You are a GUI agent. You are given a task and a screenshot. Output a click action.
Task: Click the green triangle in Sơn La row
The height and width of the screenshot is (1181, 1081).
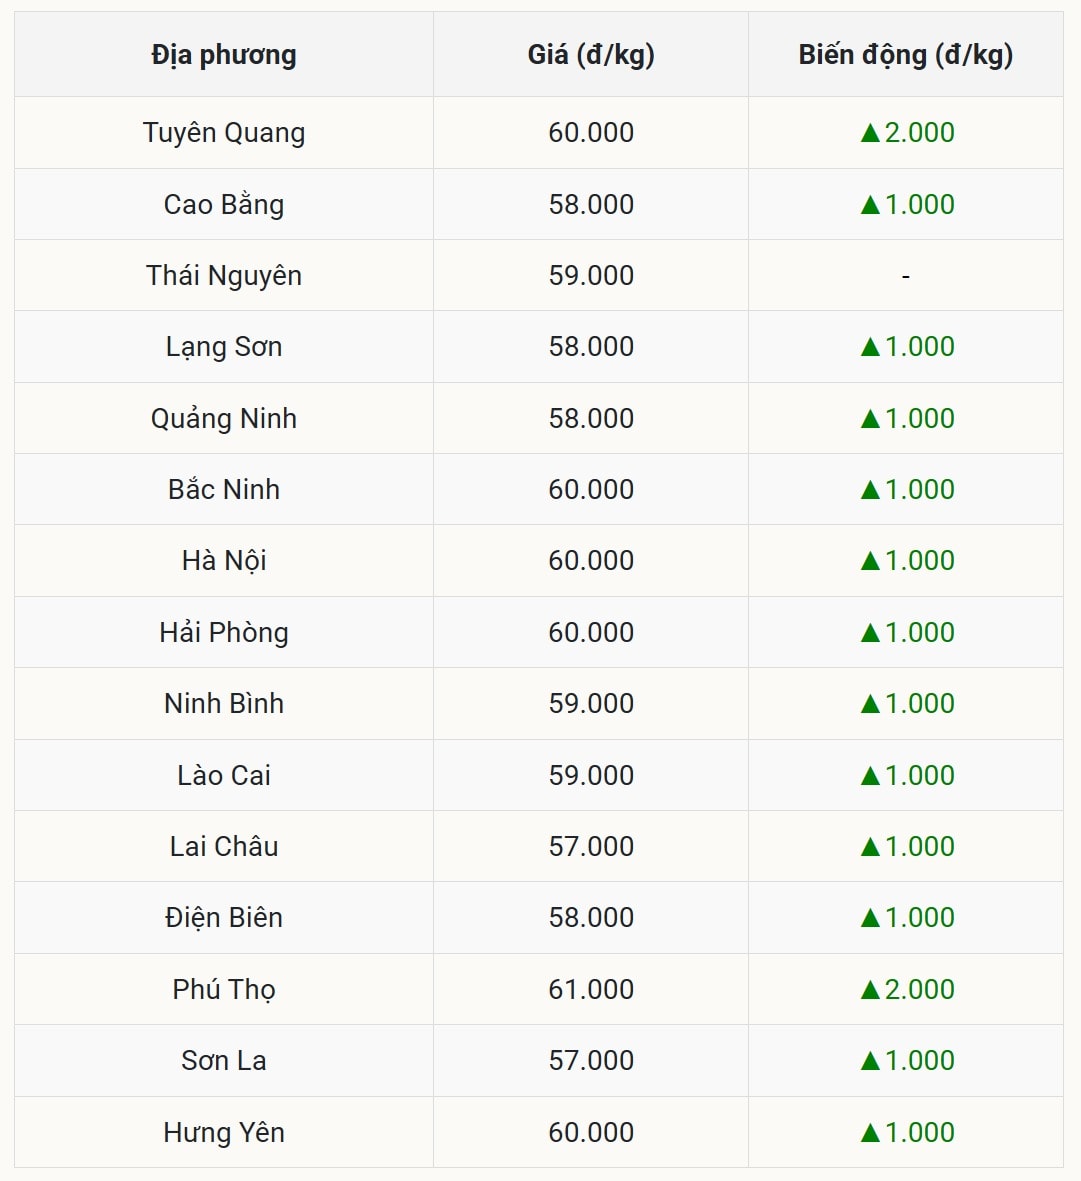pos(870,1061)
